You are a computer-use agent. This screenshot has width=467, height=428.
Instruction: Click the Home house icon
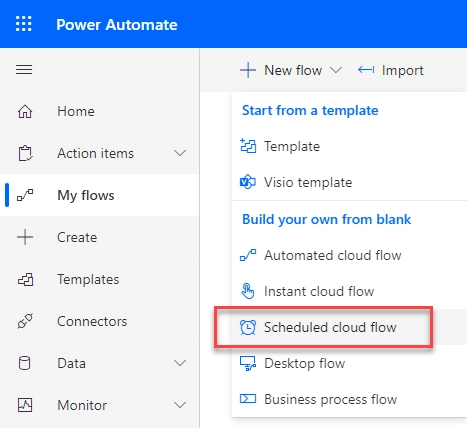pyautogui.click(x=25, y=111)
